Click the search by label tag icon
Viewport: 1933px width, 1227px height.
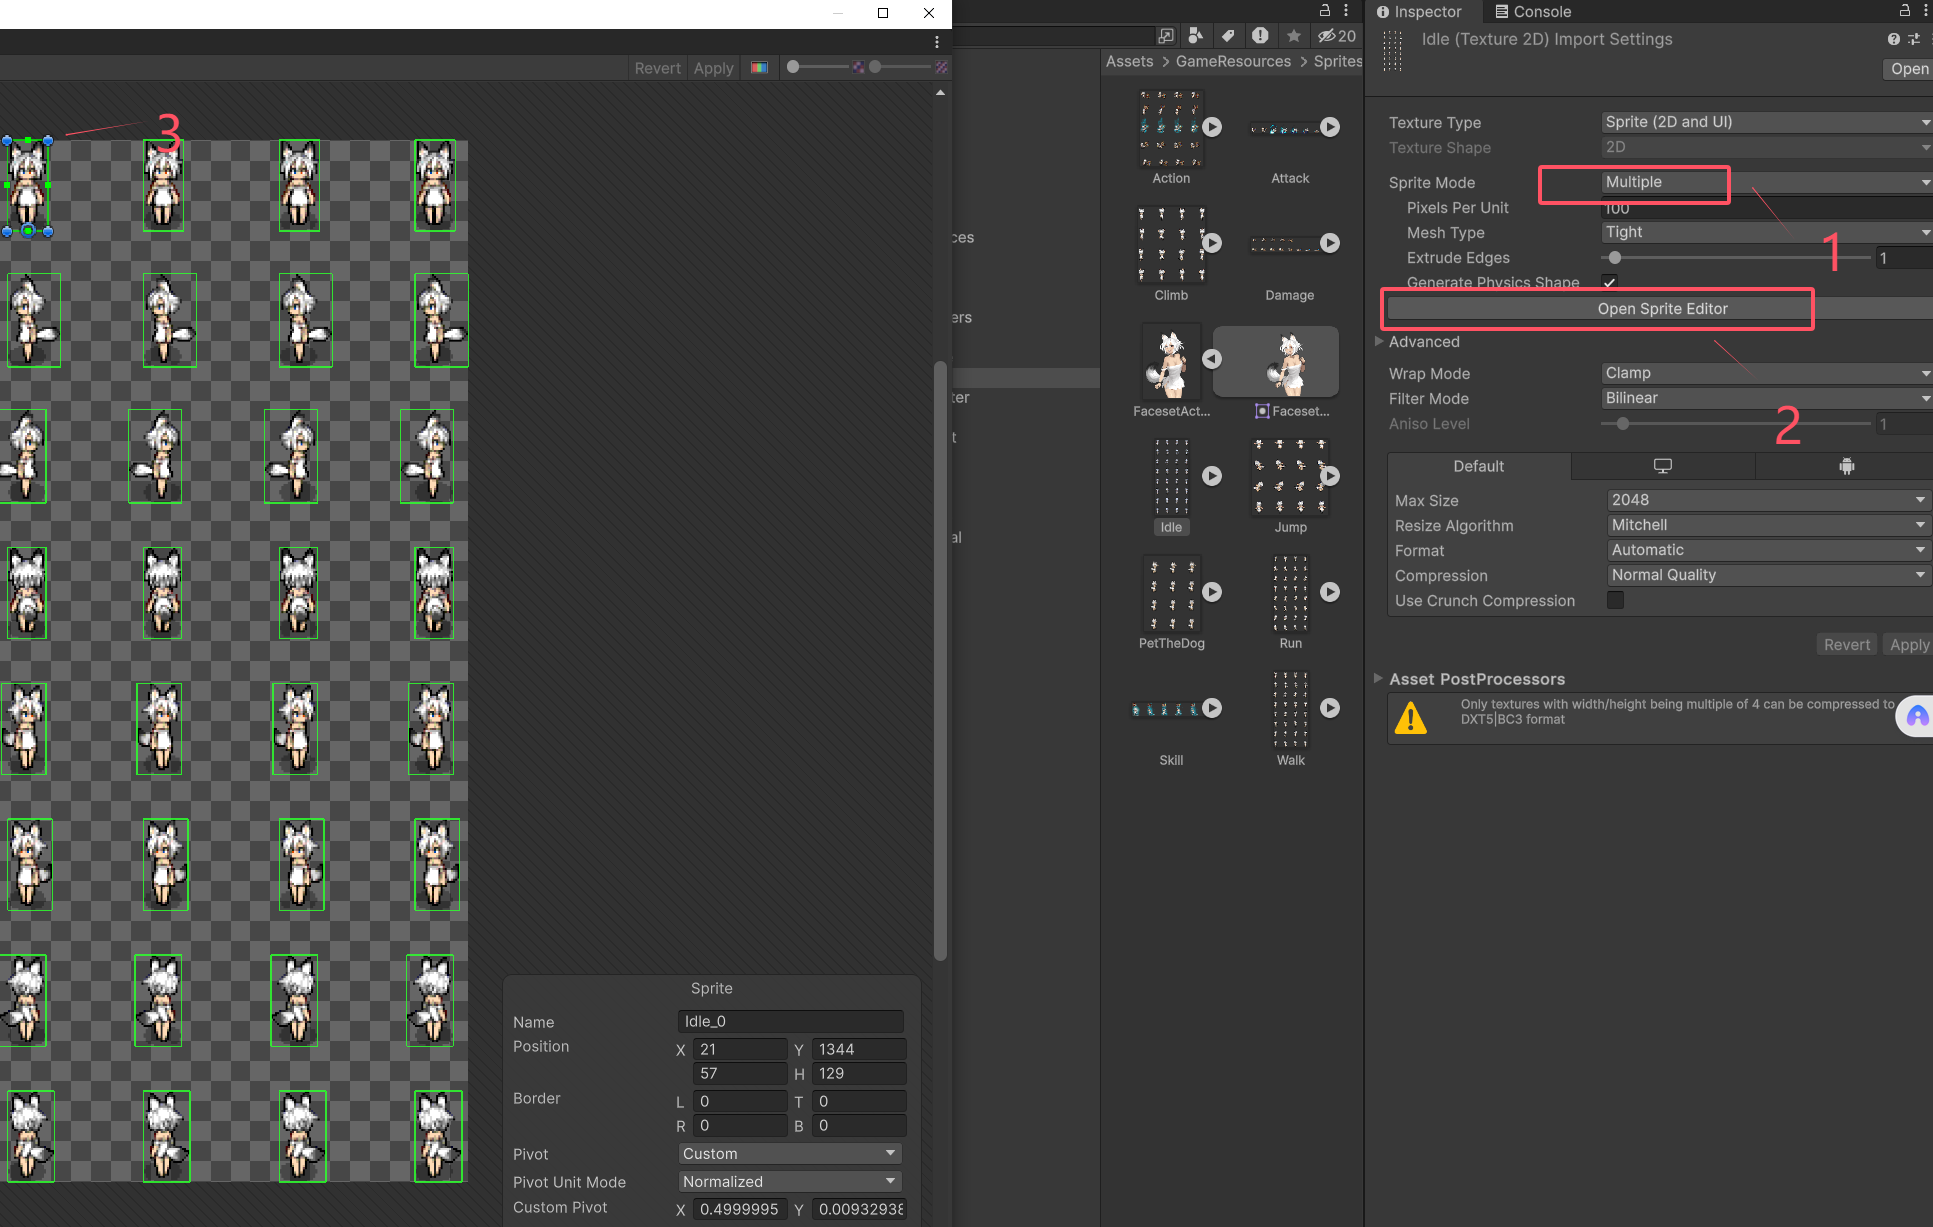[1228, 36]
